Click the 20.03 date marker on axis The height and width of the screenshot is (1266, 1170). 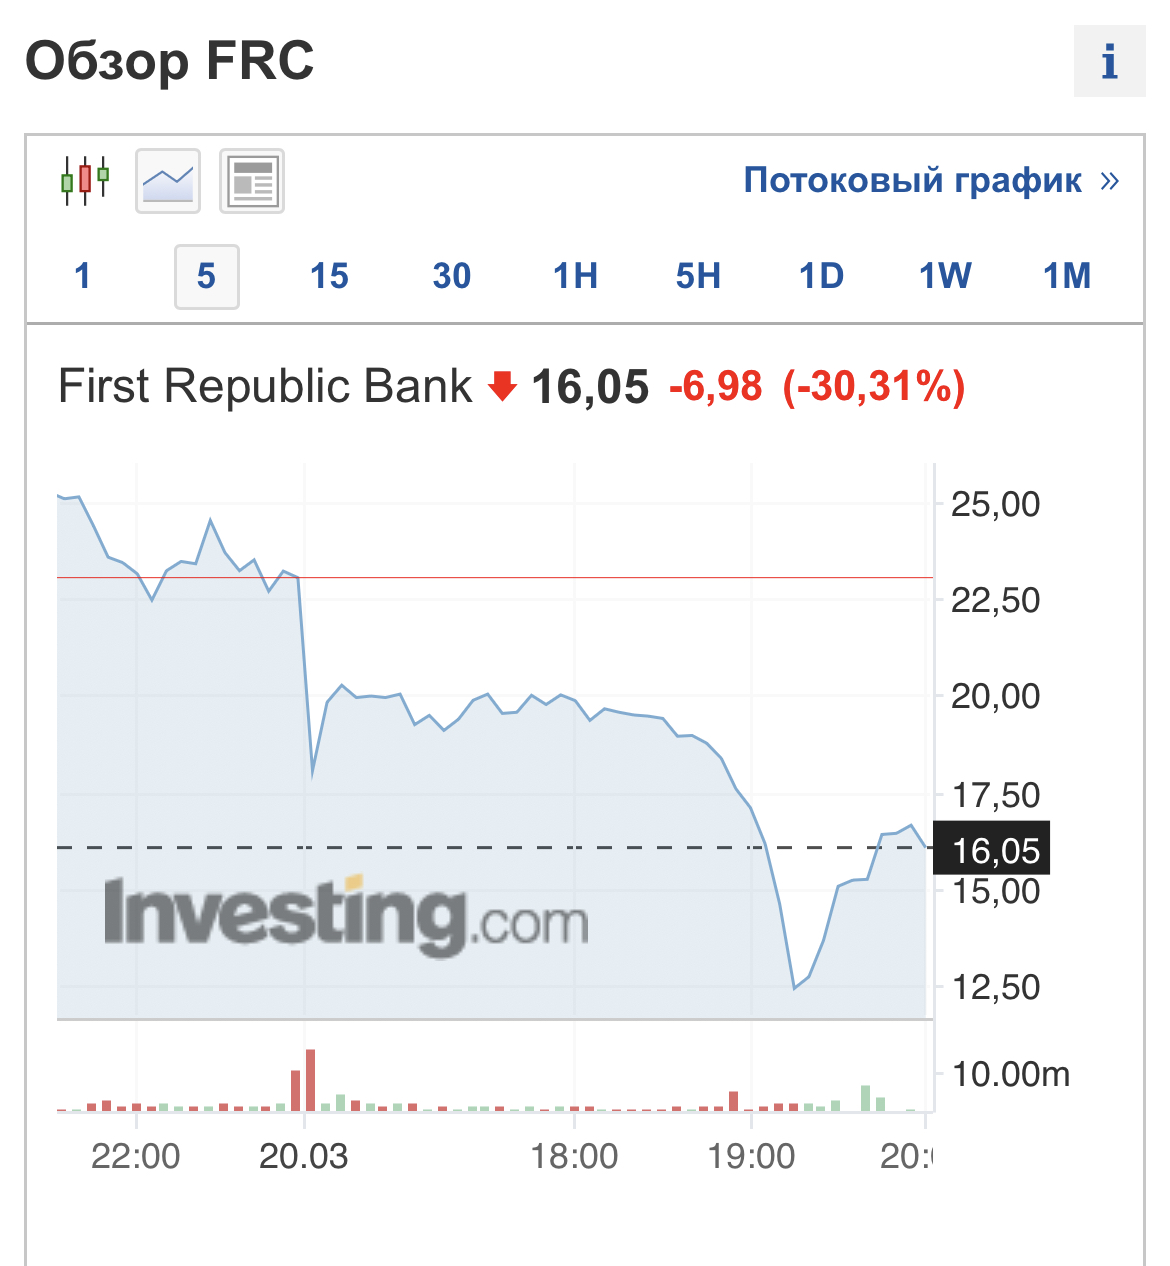tap(303, 1157)
